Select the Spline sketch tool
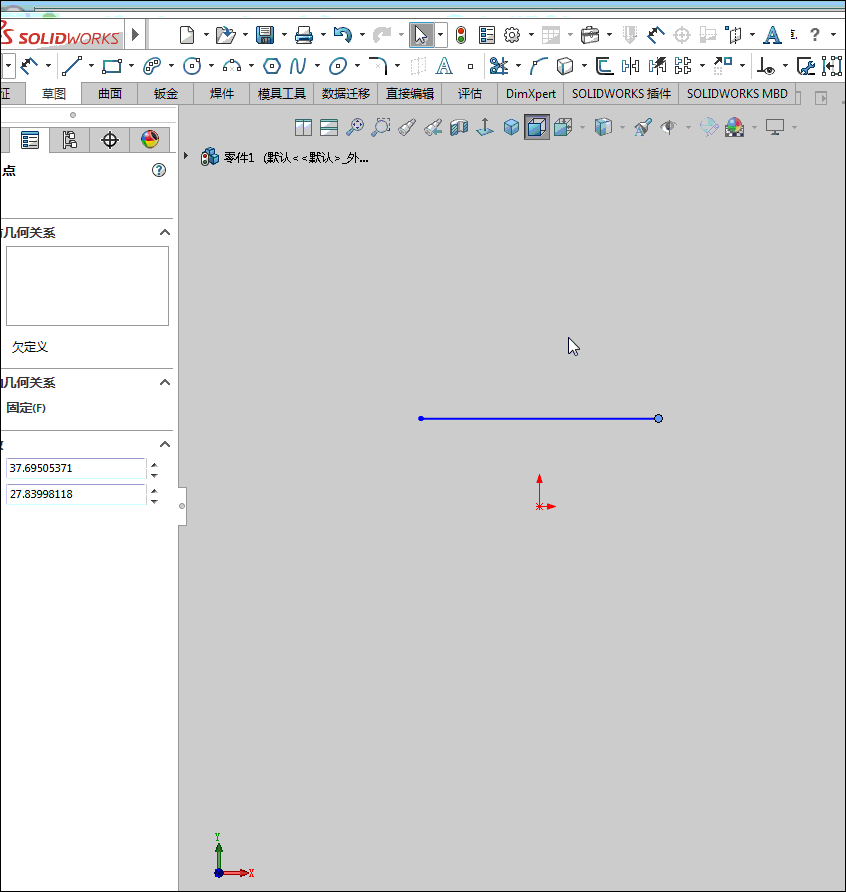 coord(298,67)
